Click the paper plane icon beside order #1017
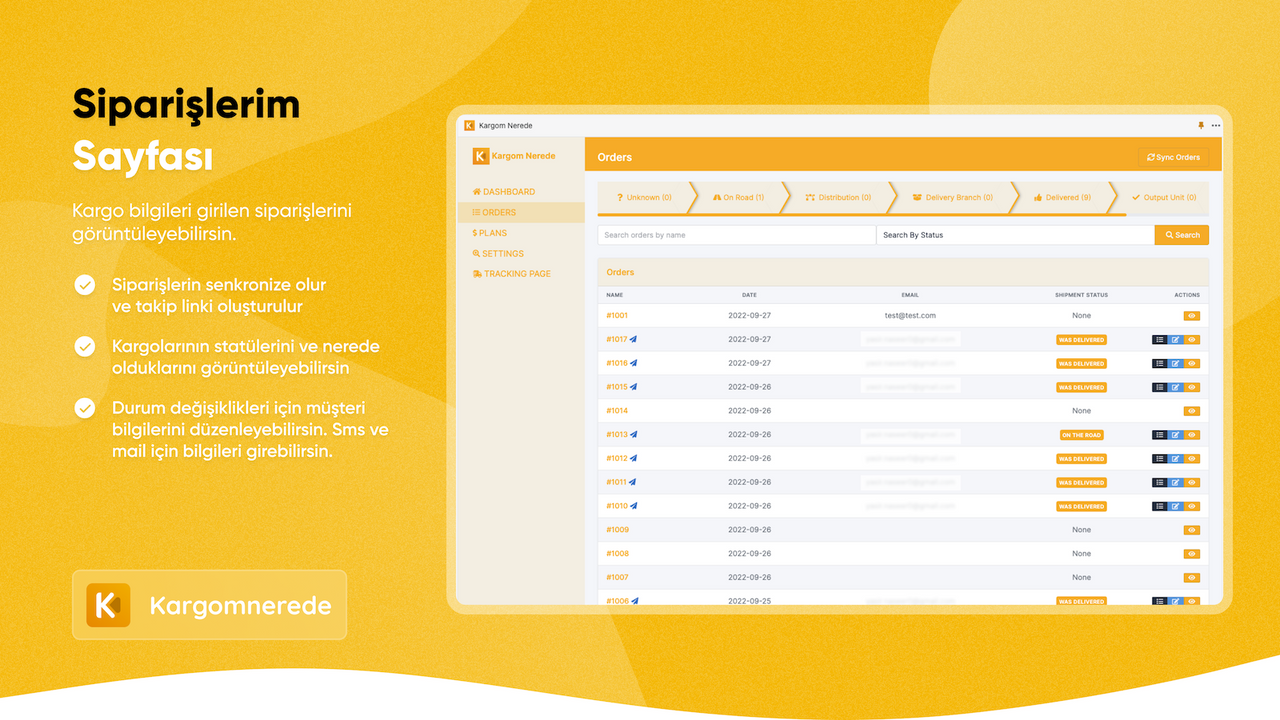 point(634,339)
